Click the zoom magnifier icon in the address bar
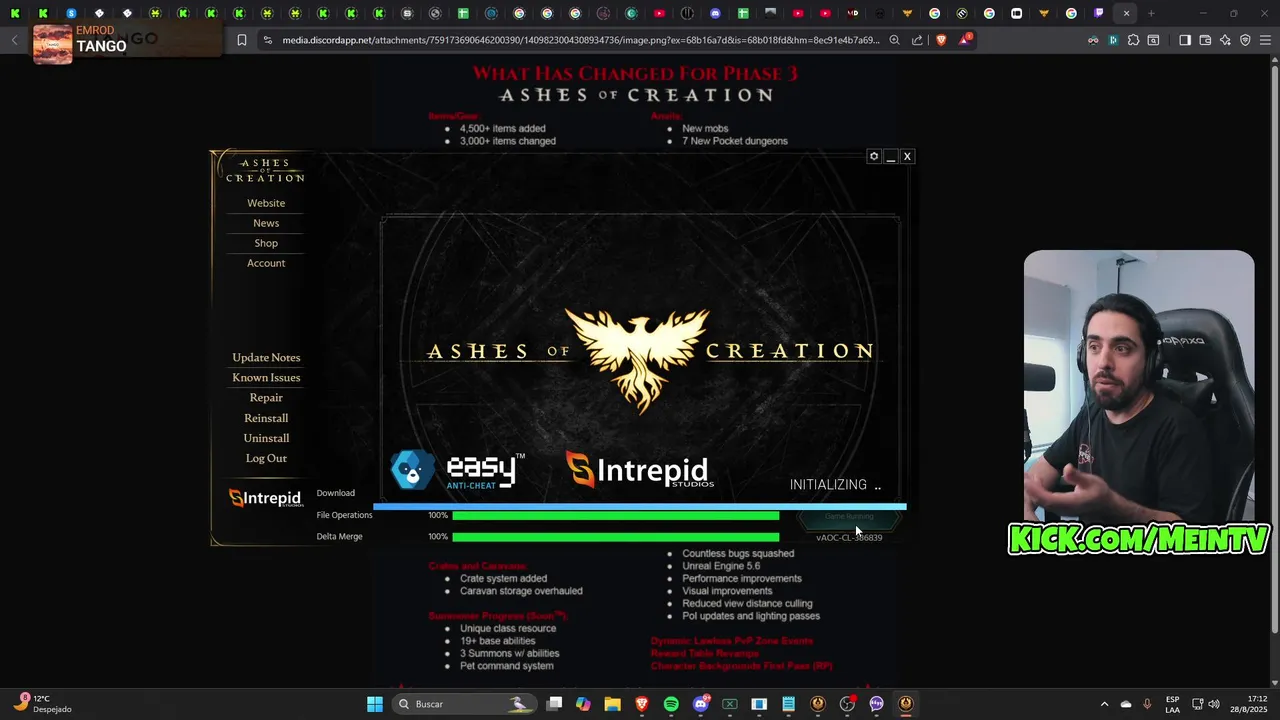1280x720 pixels. tap(894, 40)
